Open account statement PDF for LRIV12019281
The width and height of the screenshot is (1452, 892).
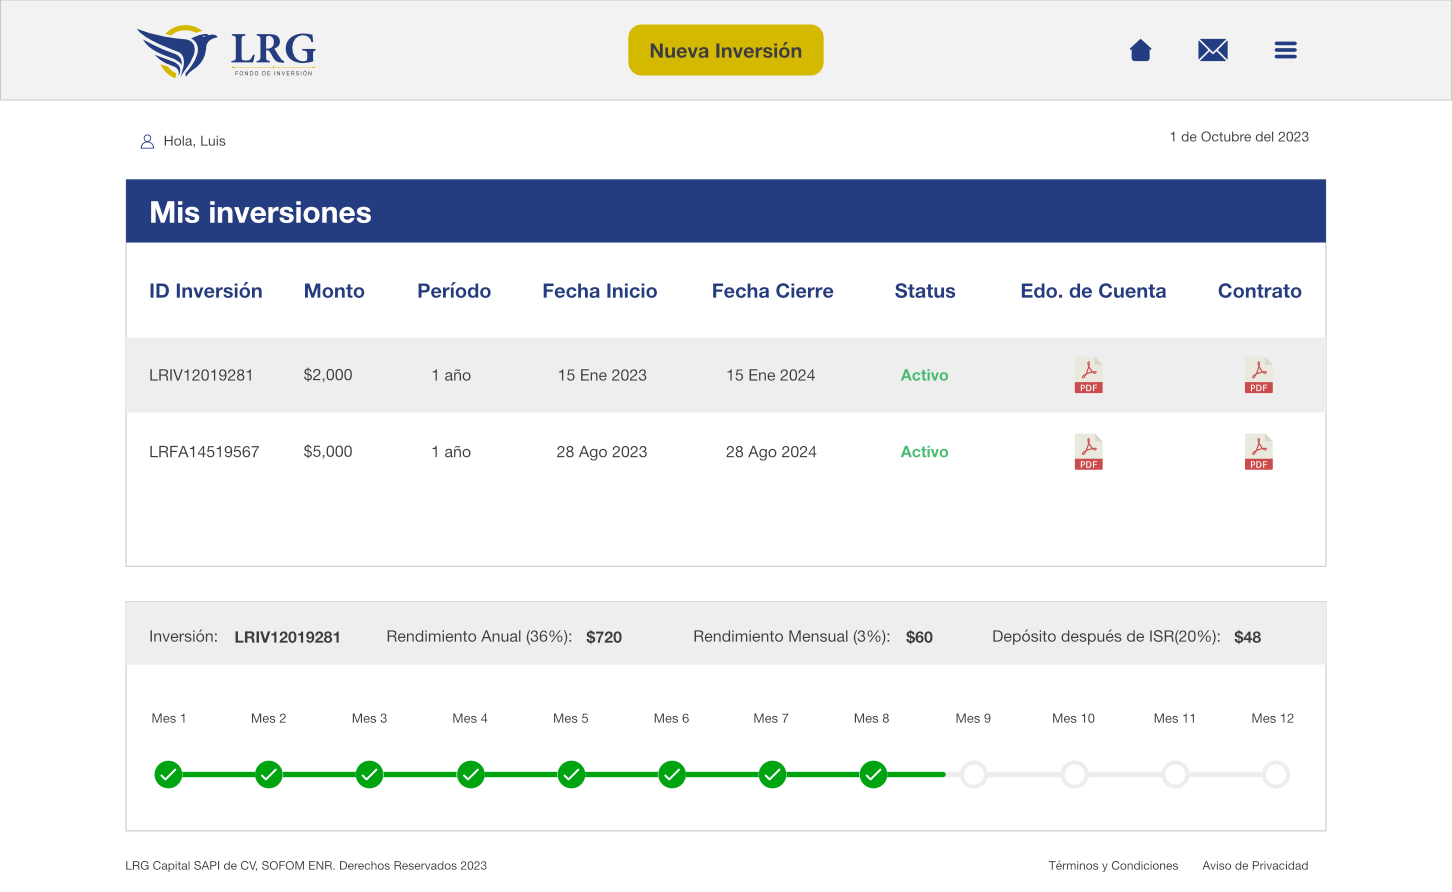coord(1088,375)
